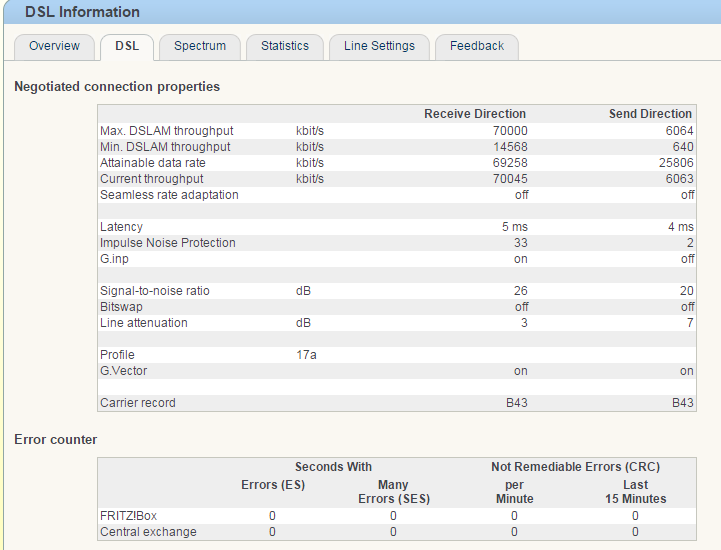
Task: Select the Carrier record row label
Action: click(x=138, y=403)
